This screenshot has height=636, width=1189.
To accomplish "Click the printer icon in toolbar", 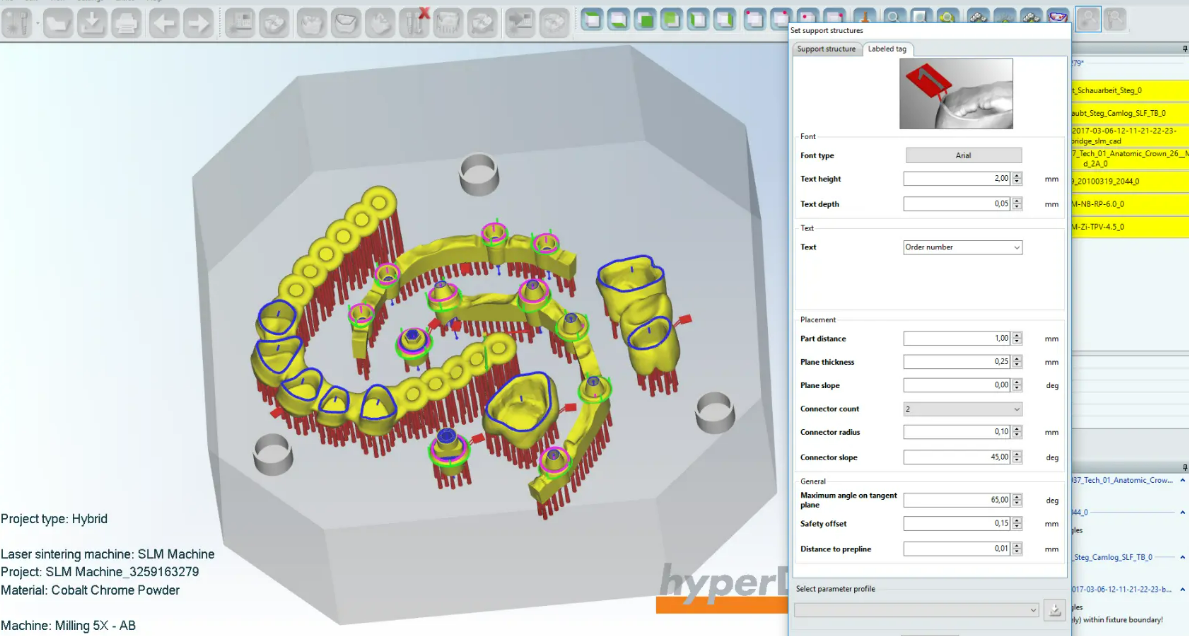I will point(126,23).
